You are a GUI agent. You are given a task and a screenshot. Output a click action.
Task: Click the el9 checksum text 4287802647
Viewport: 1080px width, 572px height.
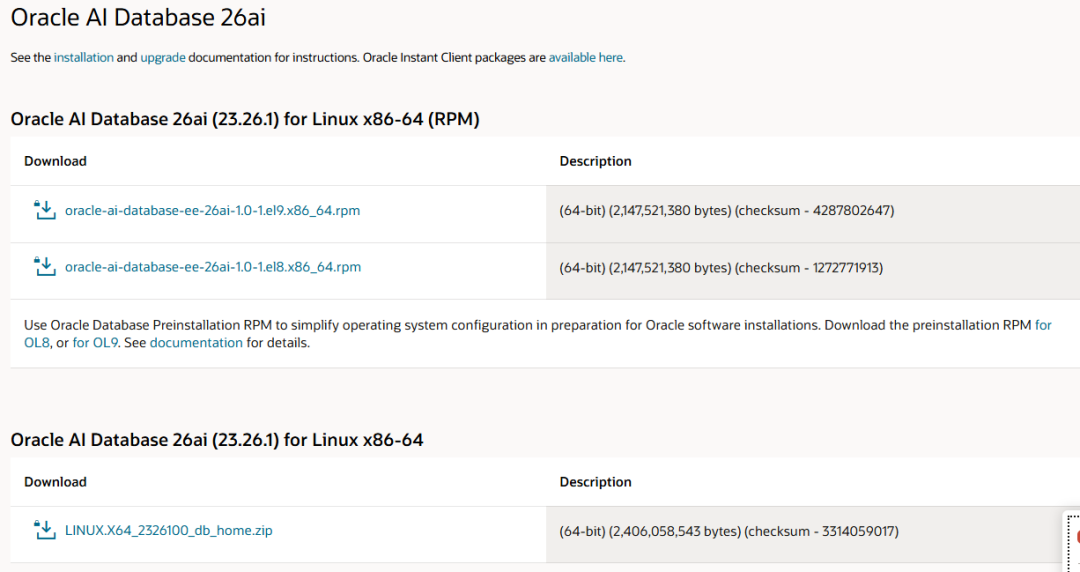click(851, 210)
